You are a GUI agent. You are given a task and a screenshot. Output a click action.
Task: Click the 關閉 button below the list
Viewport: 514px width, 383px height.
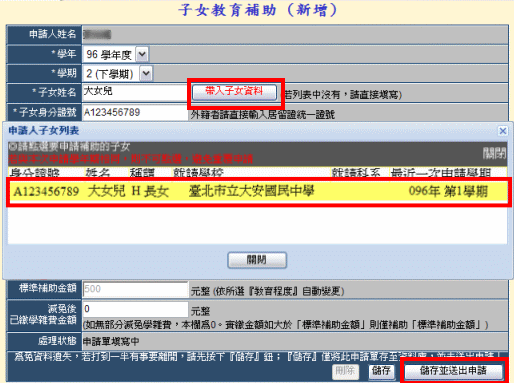[x=257, y=260]
